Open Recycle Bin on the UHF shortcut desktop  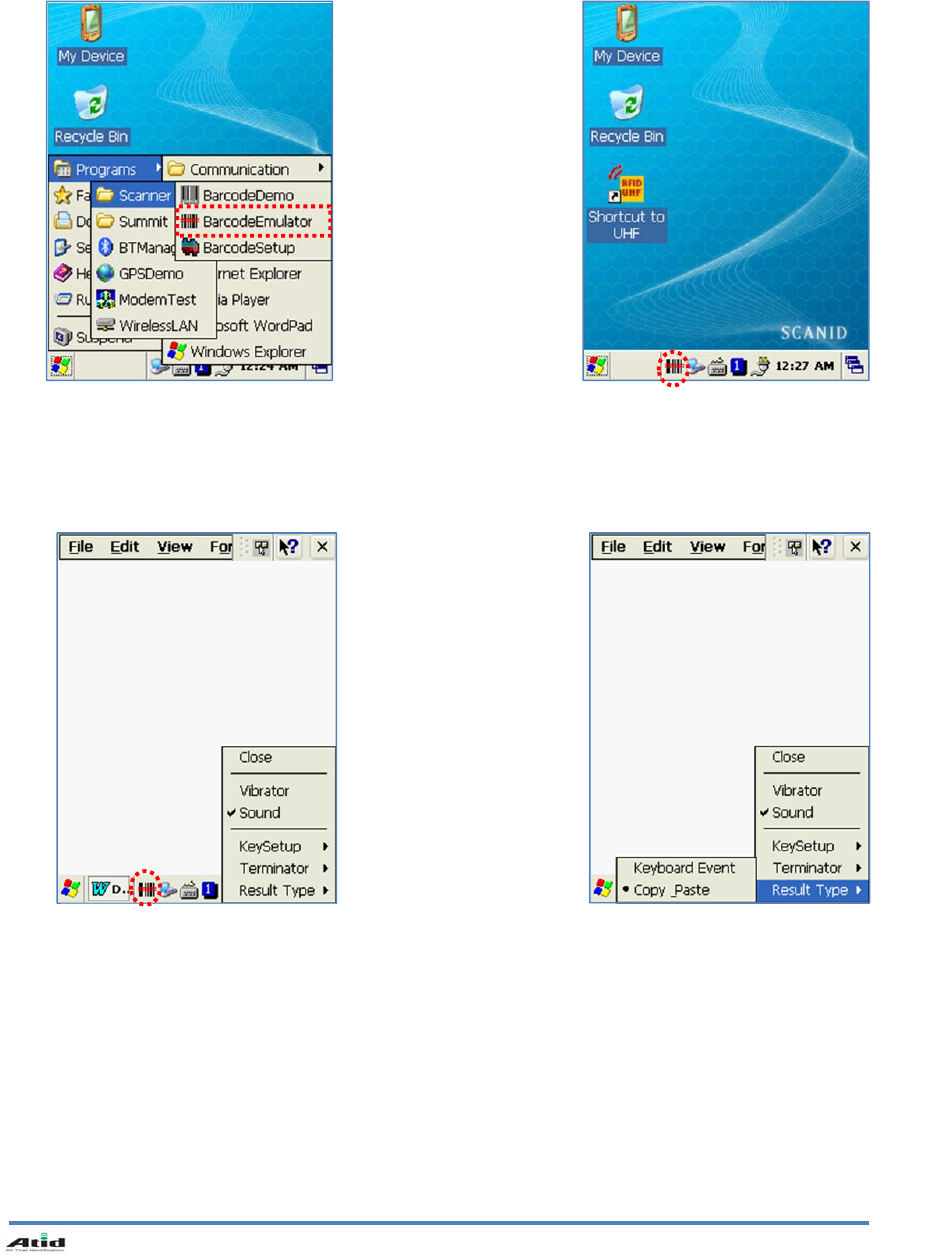pyautogui.click(x=627, y=115)
